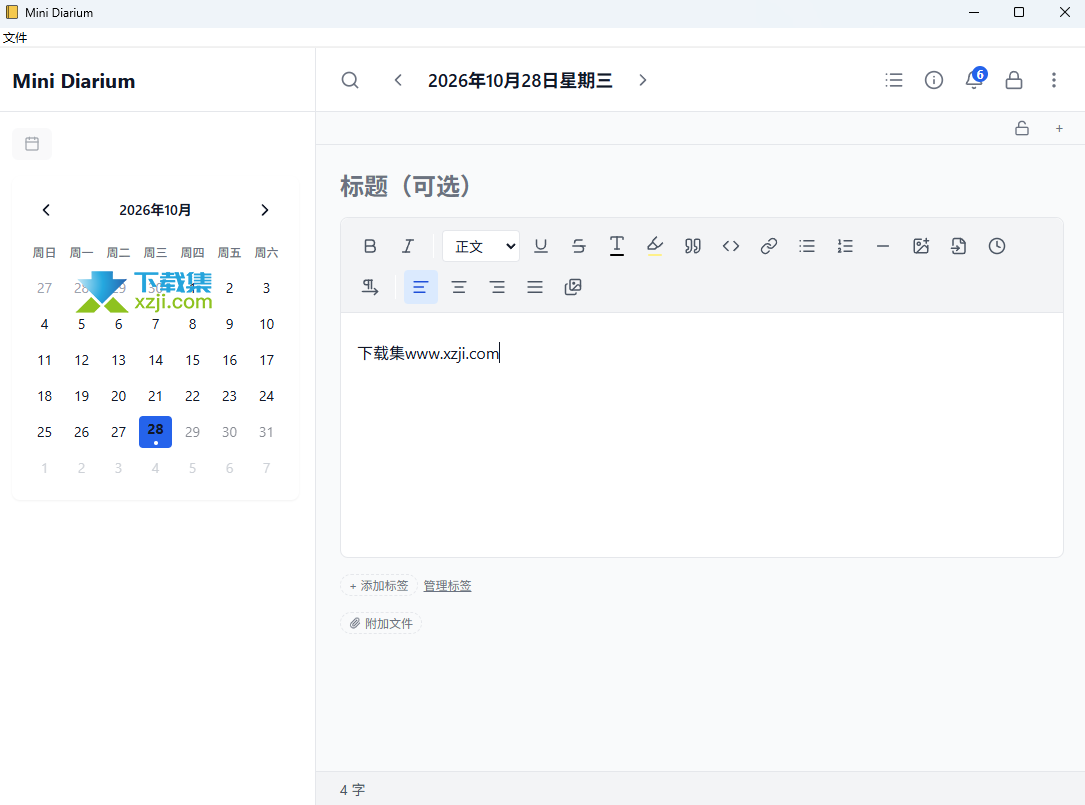The width and height of the screenshot is (1085, 805).
Task: Align text to the left
Action: 421,287
